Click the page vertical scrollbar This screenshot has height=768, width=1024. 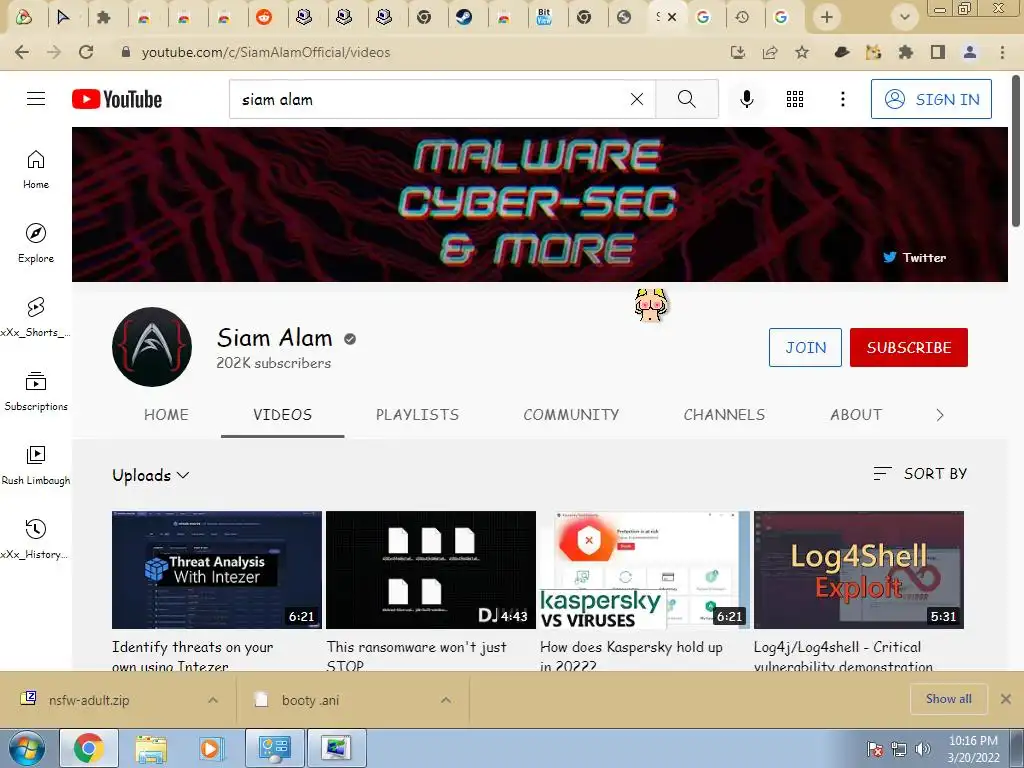tap(1016, 150)
